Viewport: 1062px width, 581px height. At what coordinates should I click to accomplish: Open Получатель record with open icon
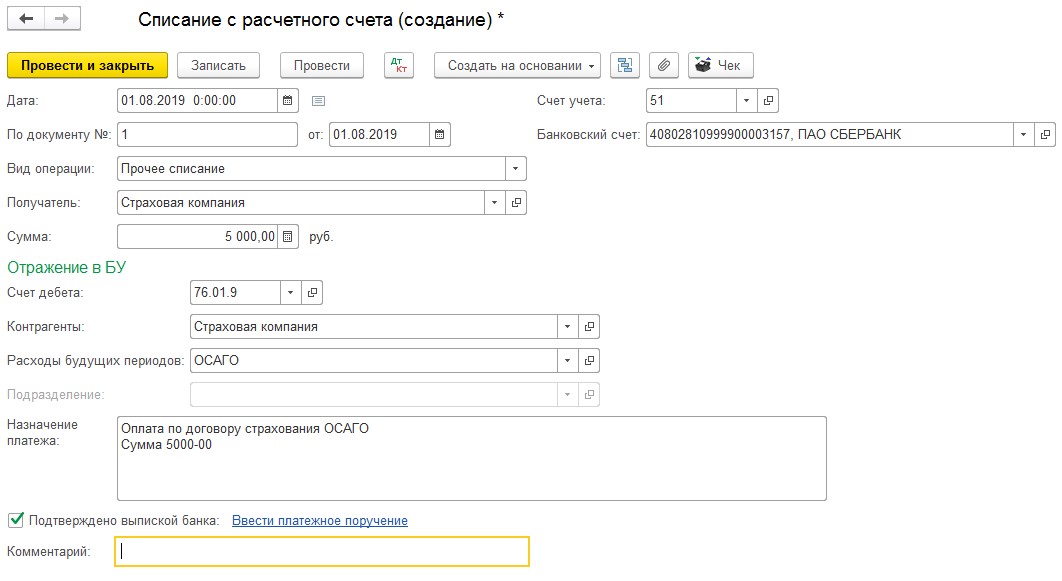pos(516,202)
